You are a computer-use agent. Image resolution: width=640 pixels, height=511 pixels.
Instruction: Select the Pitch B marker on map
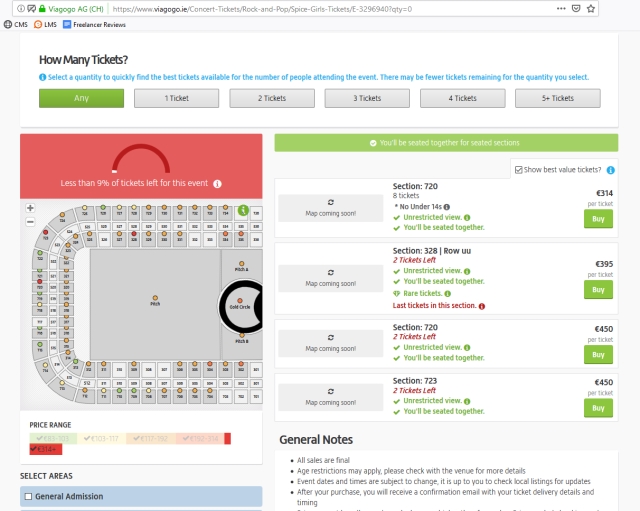[x=242, y=335]
